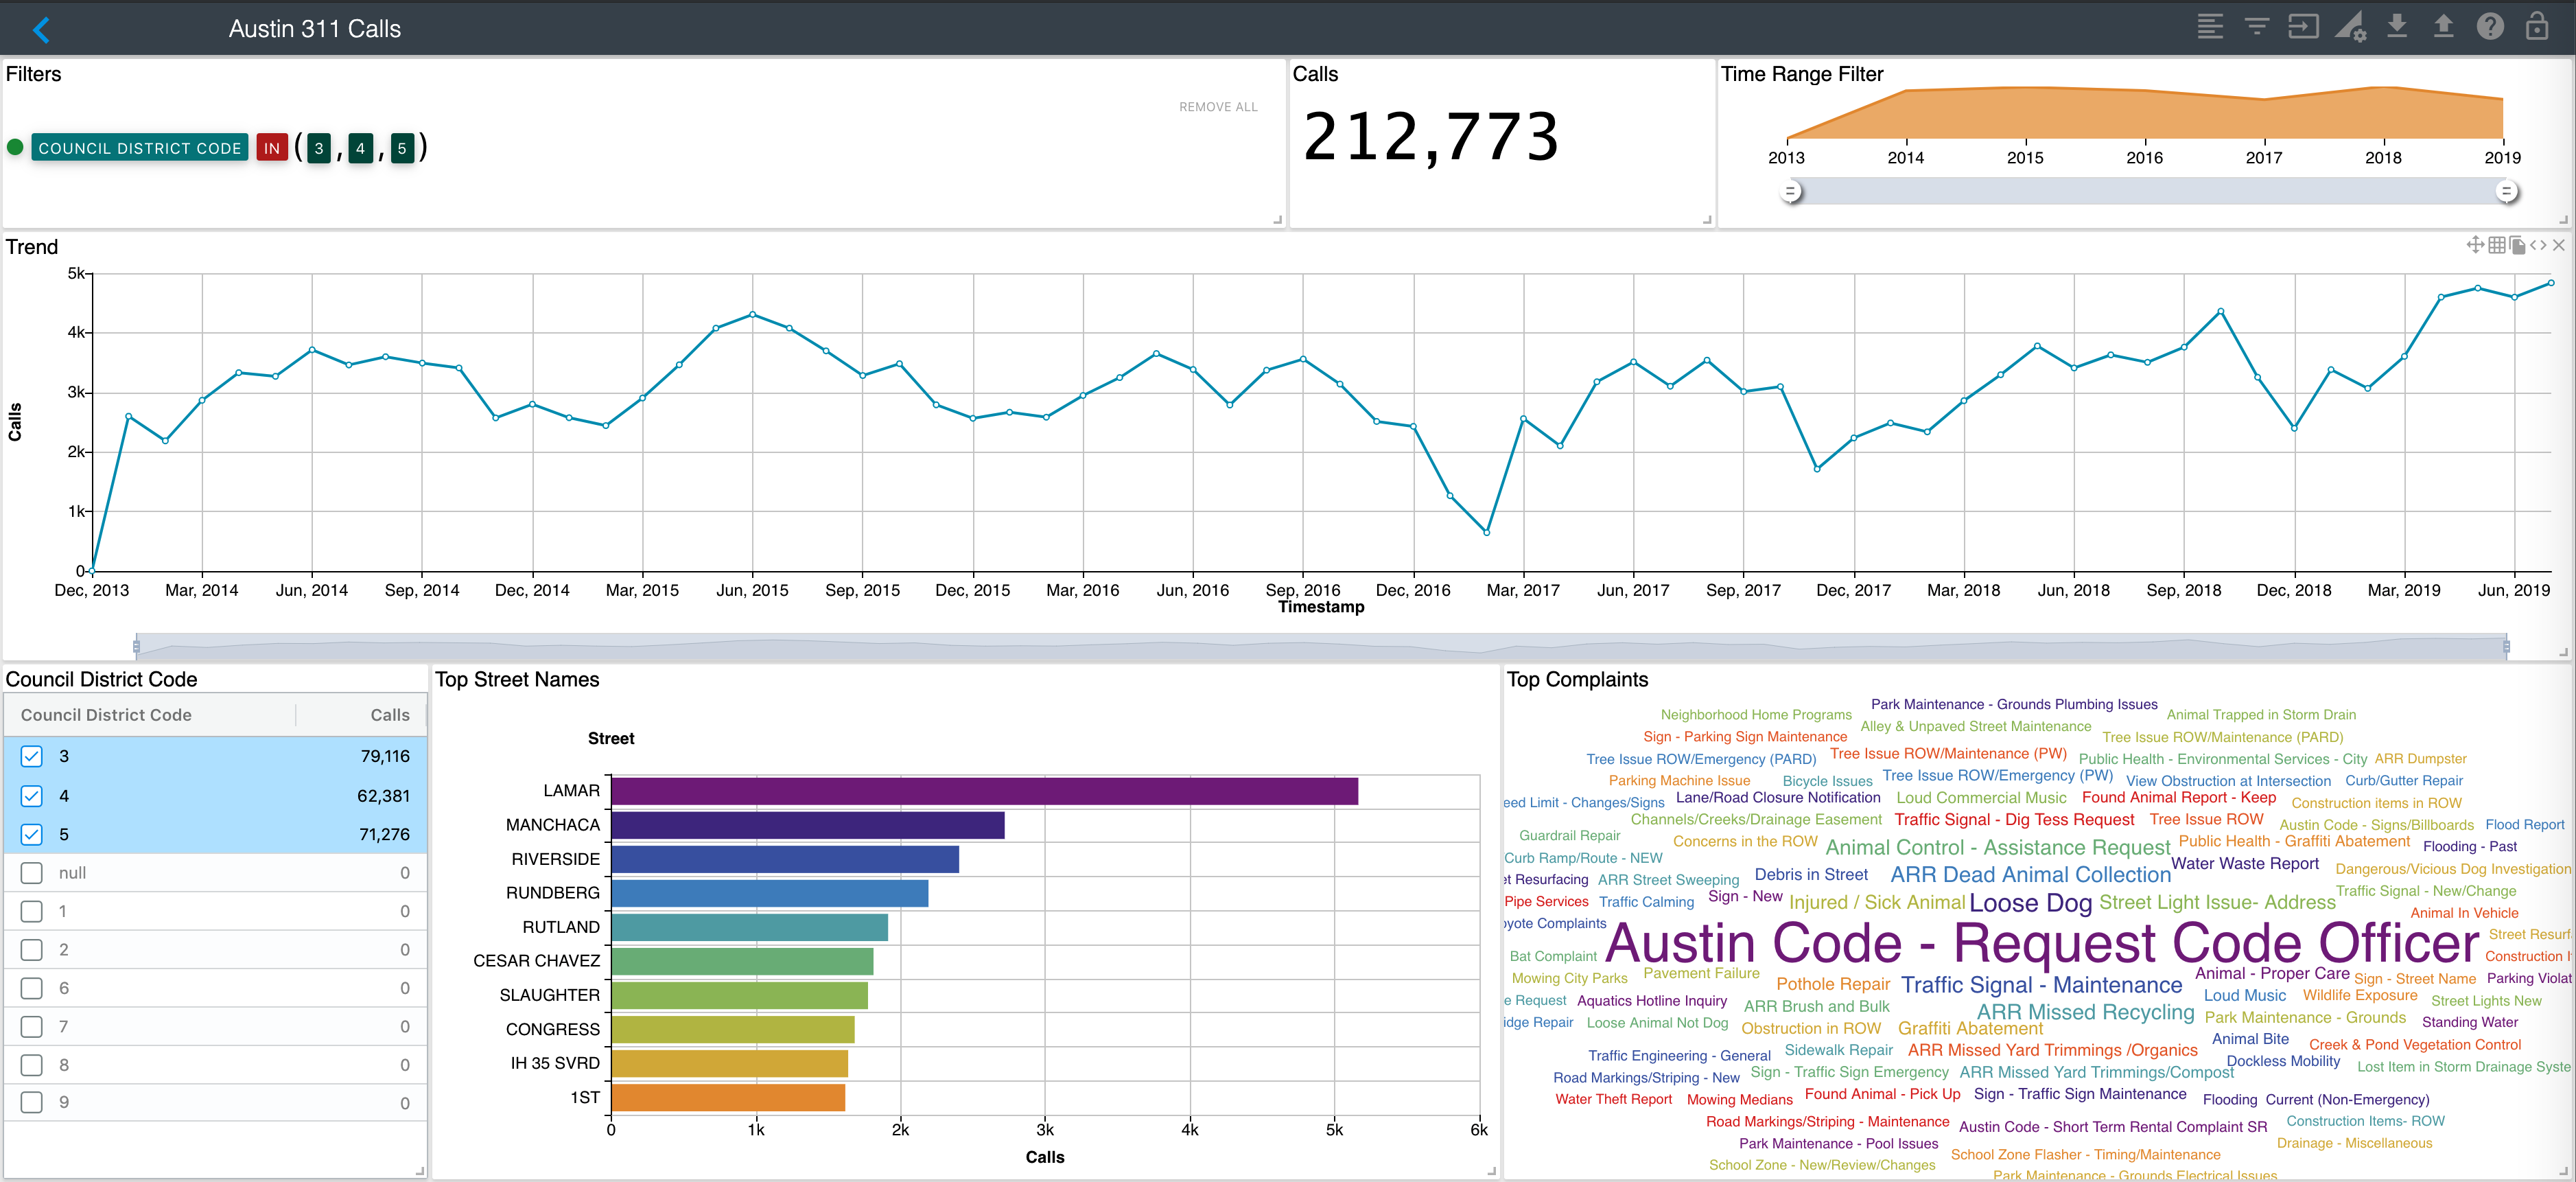Select 'Animal Control - Assistance Request' complaint
The image size is (2576, 1182).
pyautogui.click(x=1997, y=848)
